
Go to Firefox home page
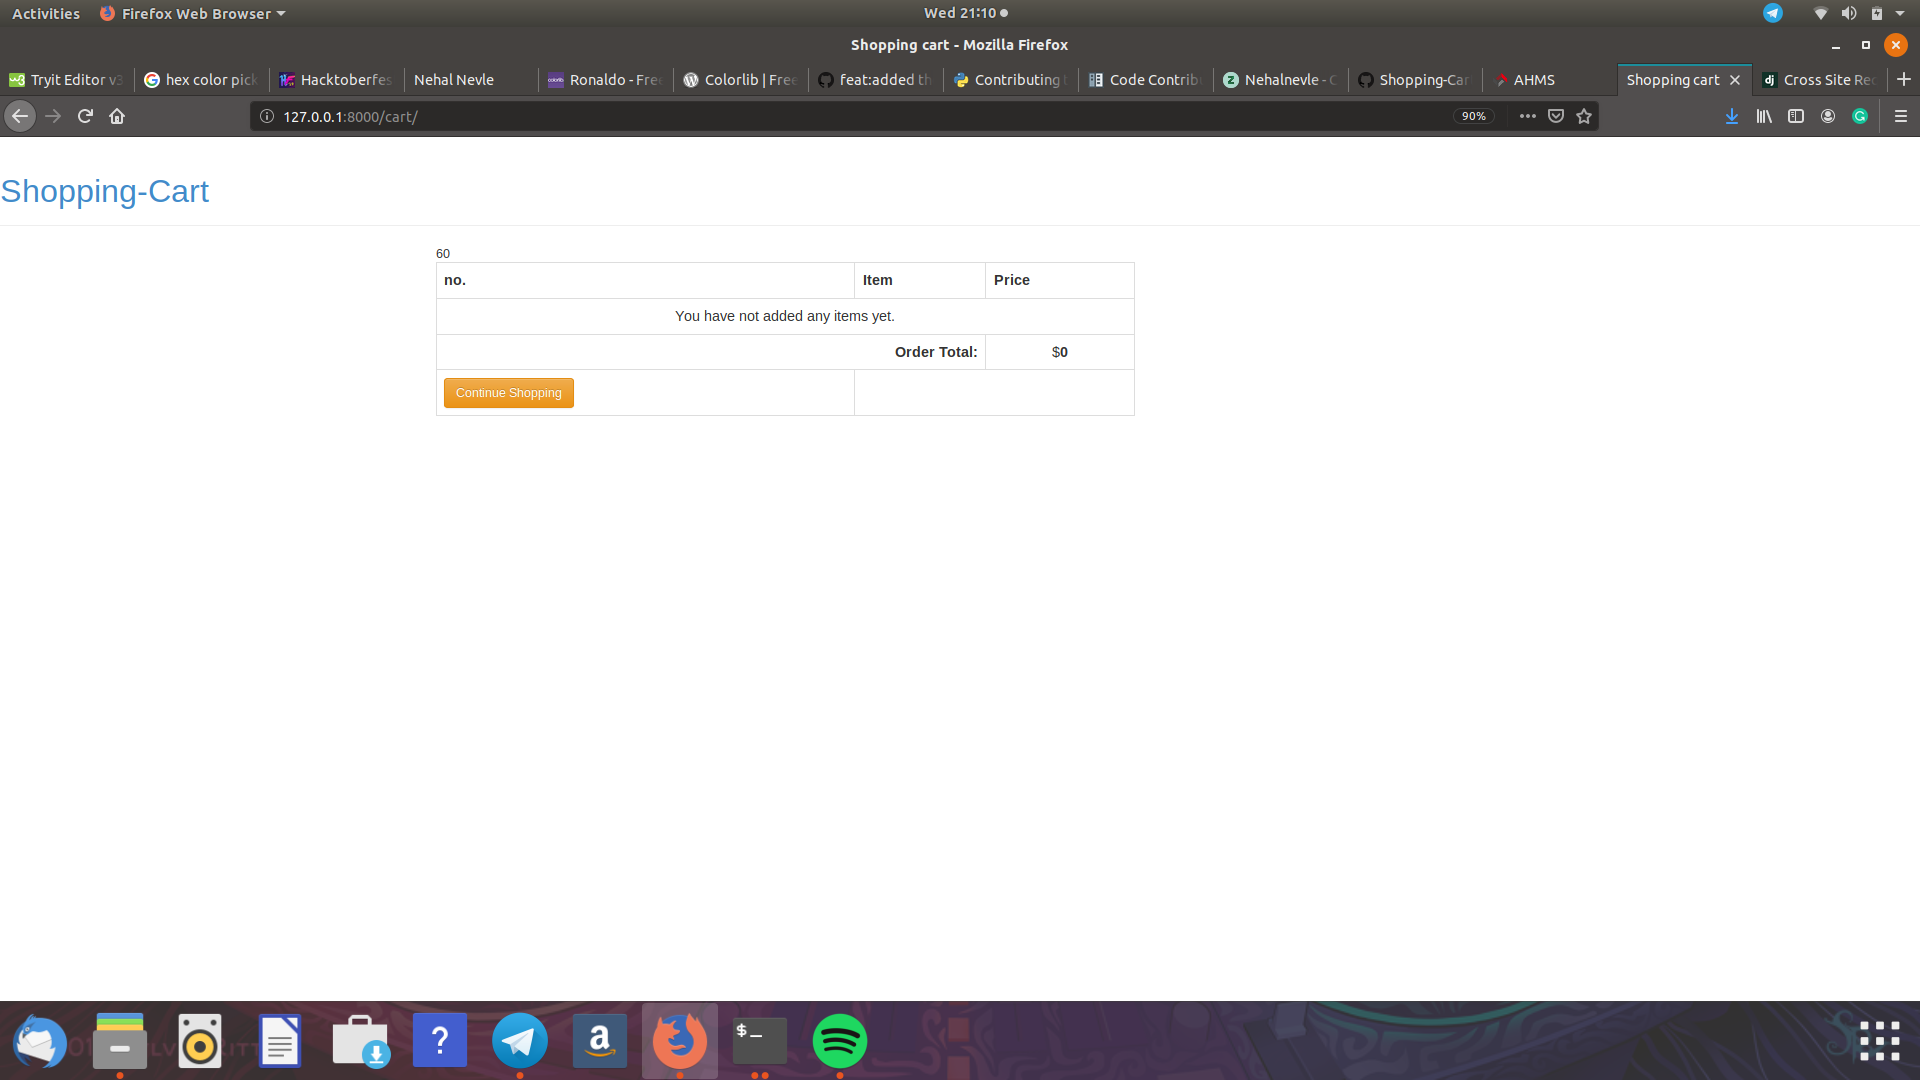tap(117, 116)
